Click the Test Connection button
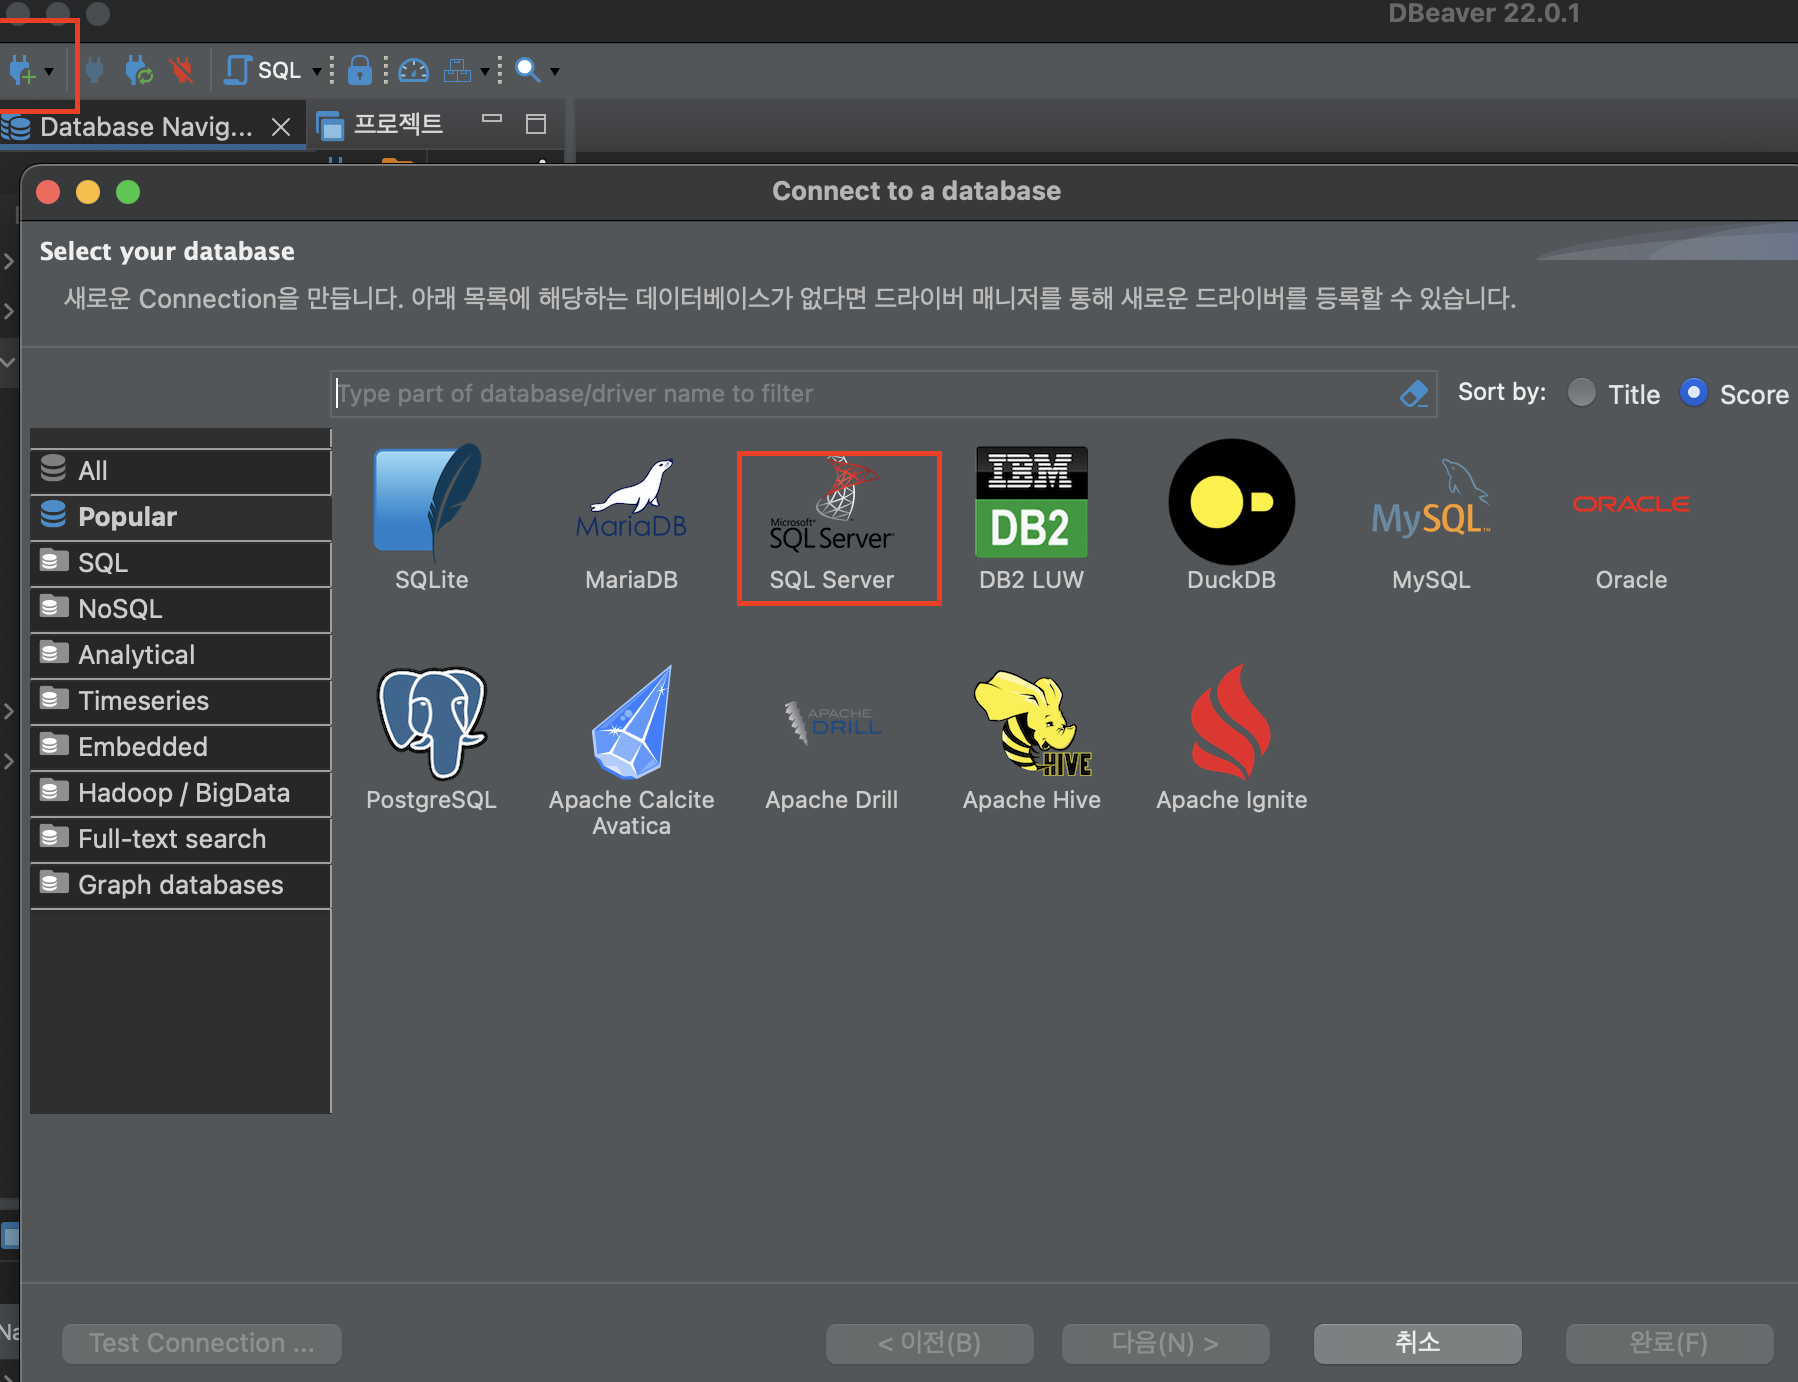This screenshot has width=1798, height=1382. pyautogui.click(x=202, y=1343)
